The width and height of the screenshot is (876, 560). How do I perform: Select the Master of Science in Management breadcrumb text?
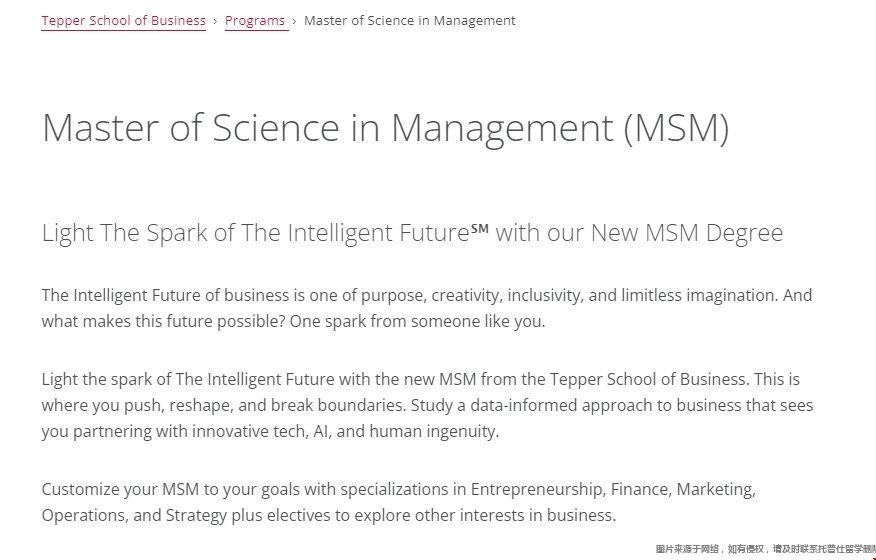(x=410, y=21)
